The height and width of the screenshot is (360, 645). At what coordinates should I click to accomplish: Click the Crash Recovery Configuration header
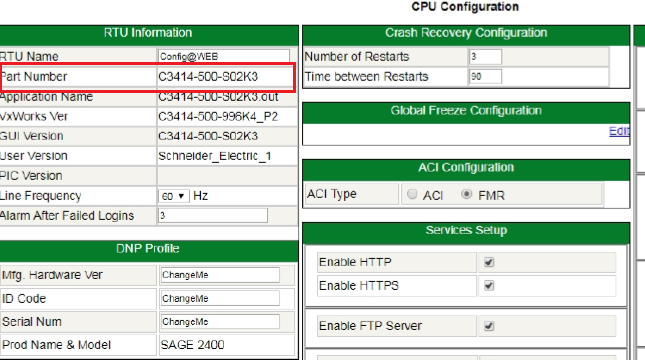466,33
